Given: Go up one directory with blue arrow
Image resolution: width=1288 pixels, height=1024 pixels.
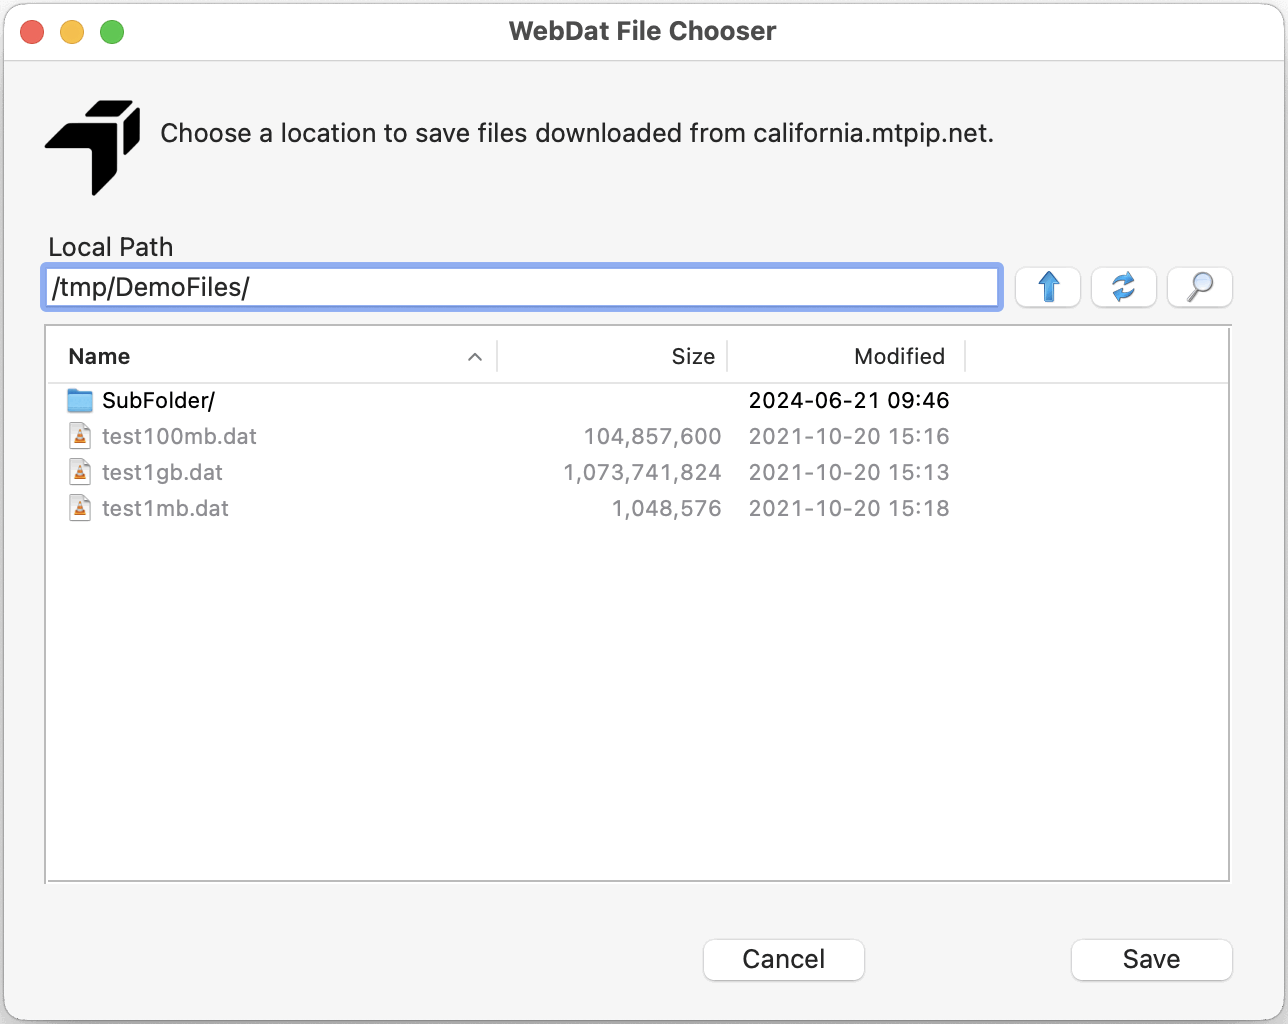Looking at the screenshot, I should [1048, 288].
